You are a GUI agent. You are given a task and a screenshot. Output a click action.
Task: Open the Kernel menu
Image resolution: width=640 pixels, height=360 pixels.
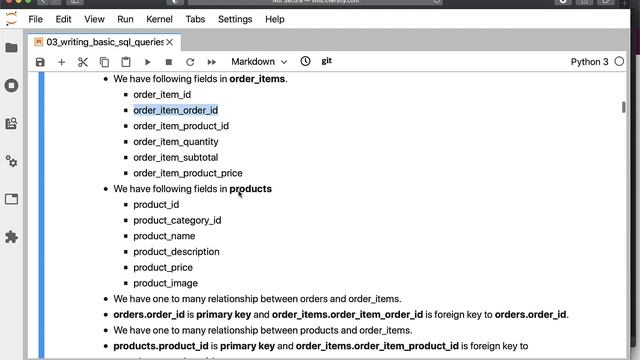[159, 19]
